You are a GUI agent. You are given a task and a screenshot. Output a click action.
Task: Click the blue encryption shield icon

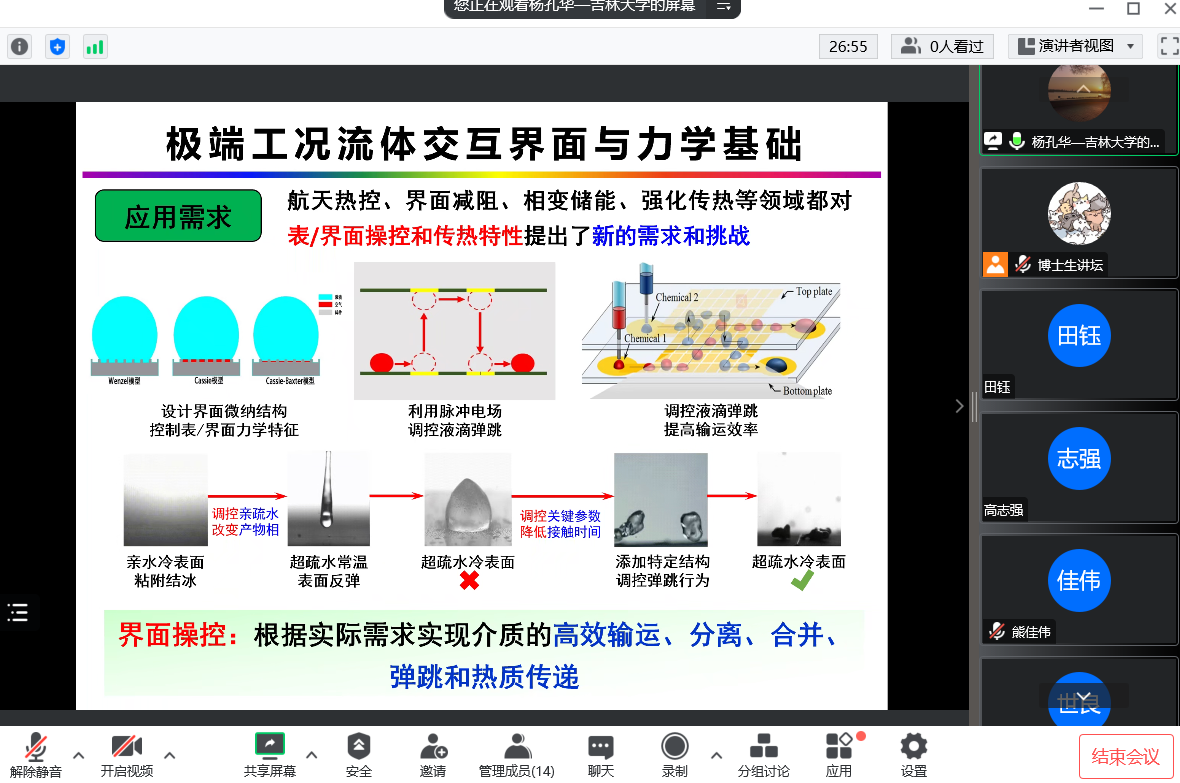coord(58,46)
